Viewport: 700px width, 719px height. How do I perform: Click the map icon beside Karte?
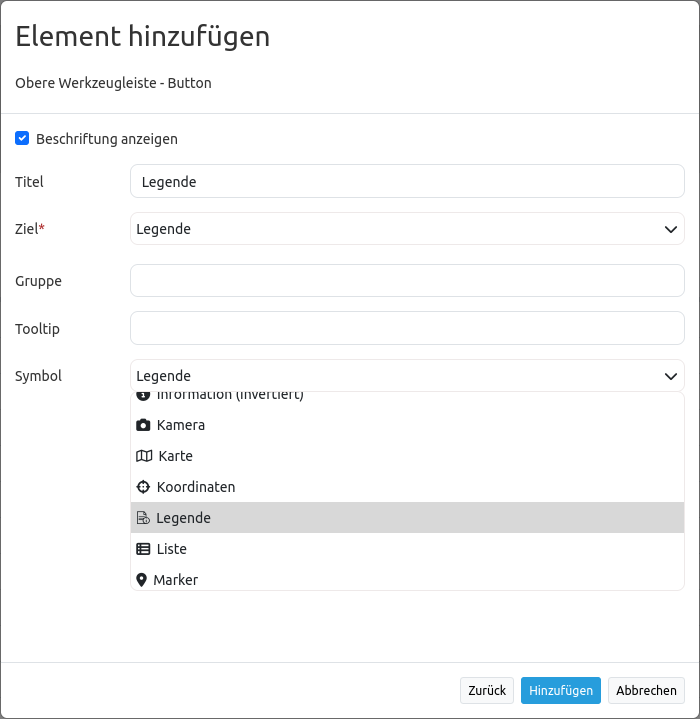point(144,456)
